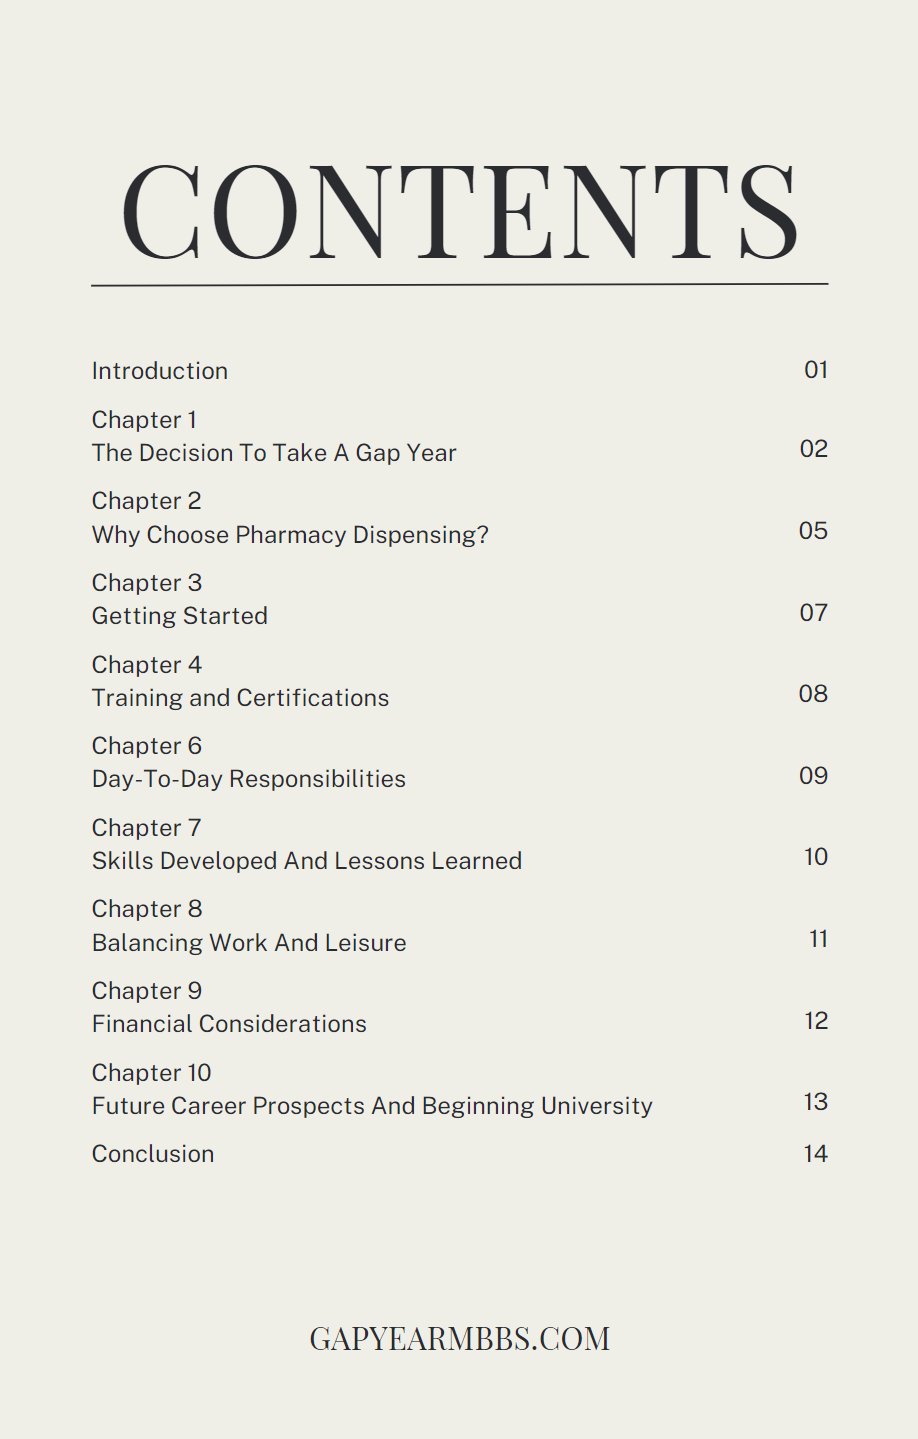Select page number 05
918x1439 pixels.
[813, 531]
